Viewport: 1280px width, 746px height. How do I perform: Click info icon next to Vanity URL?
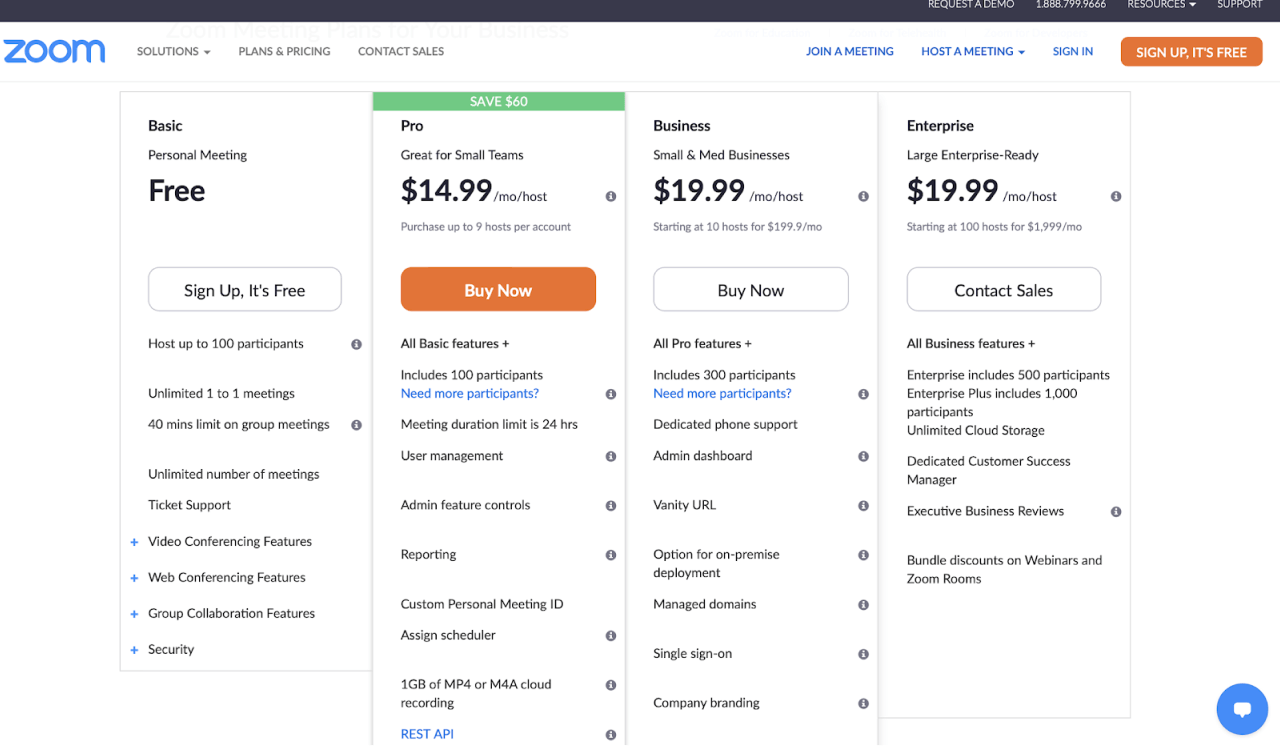coord(863,506)
